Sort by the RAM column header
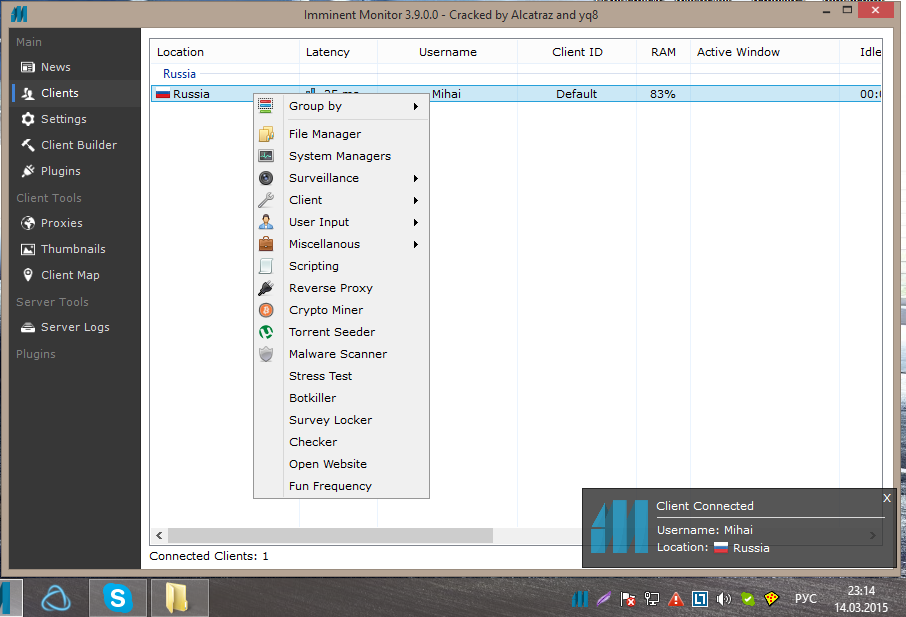 [x=663, y=52]
